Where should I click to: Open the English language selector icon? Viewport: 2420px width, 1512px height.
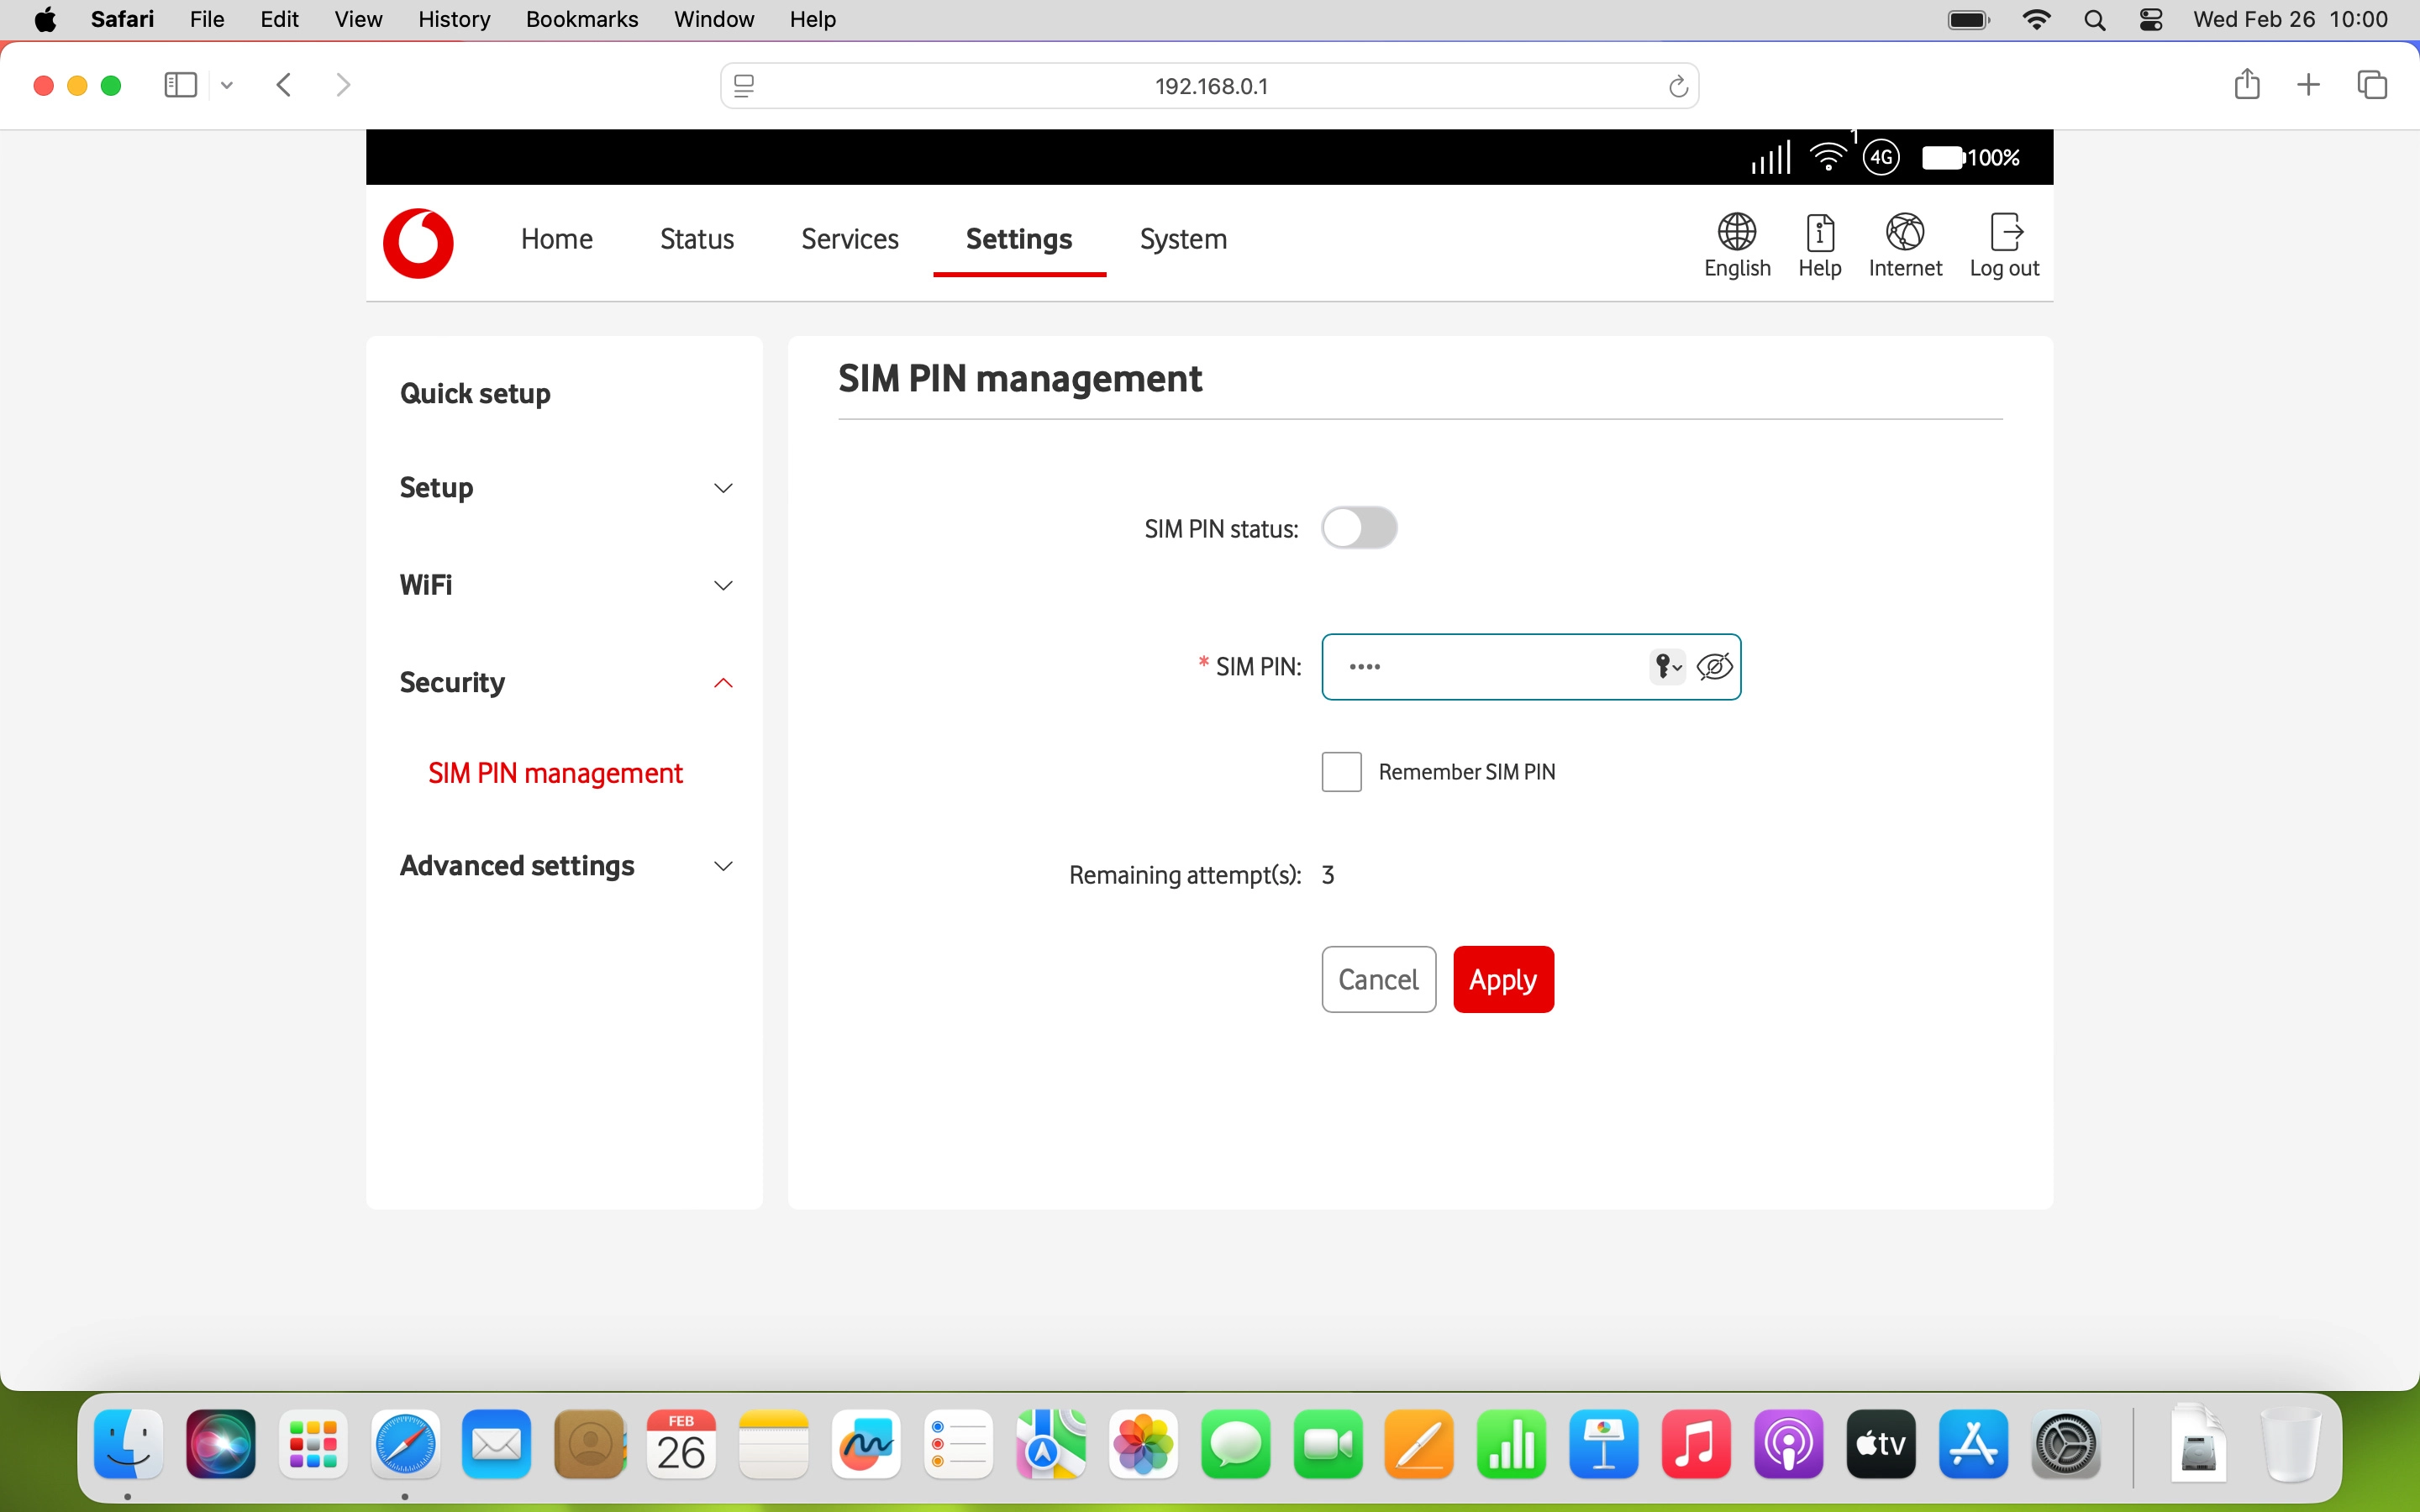(1737, 232)
